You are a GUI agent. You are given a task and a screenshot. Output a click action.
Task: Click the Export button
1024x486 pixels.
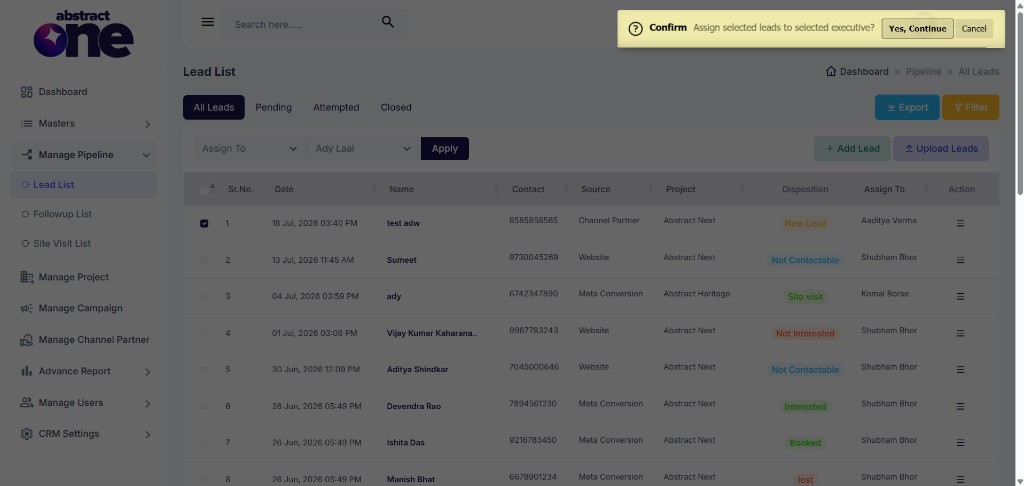pos(907,107)
